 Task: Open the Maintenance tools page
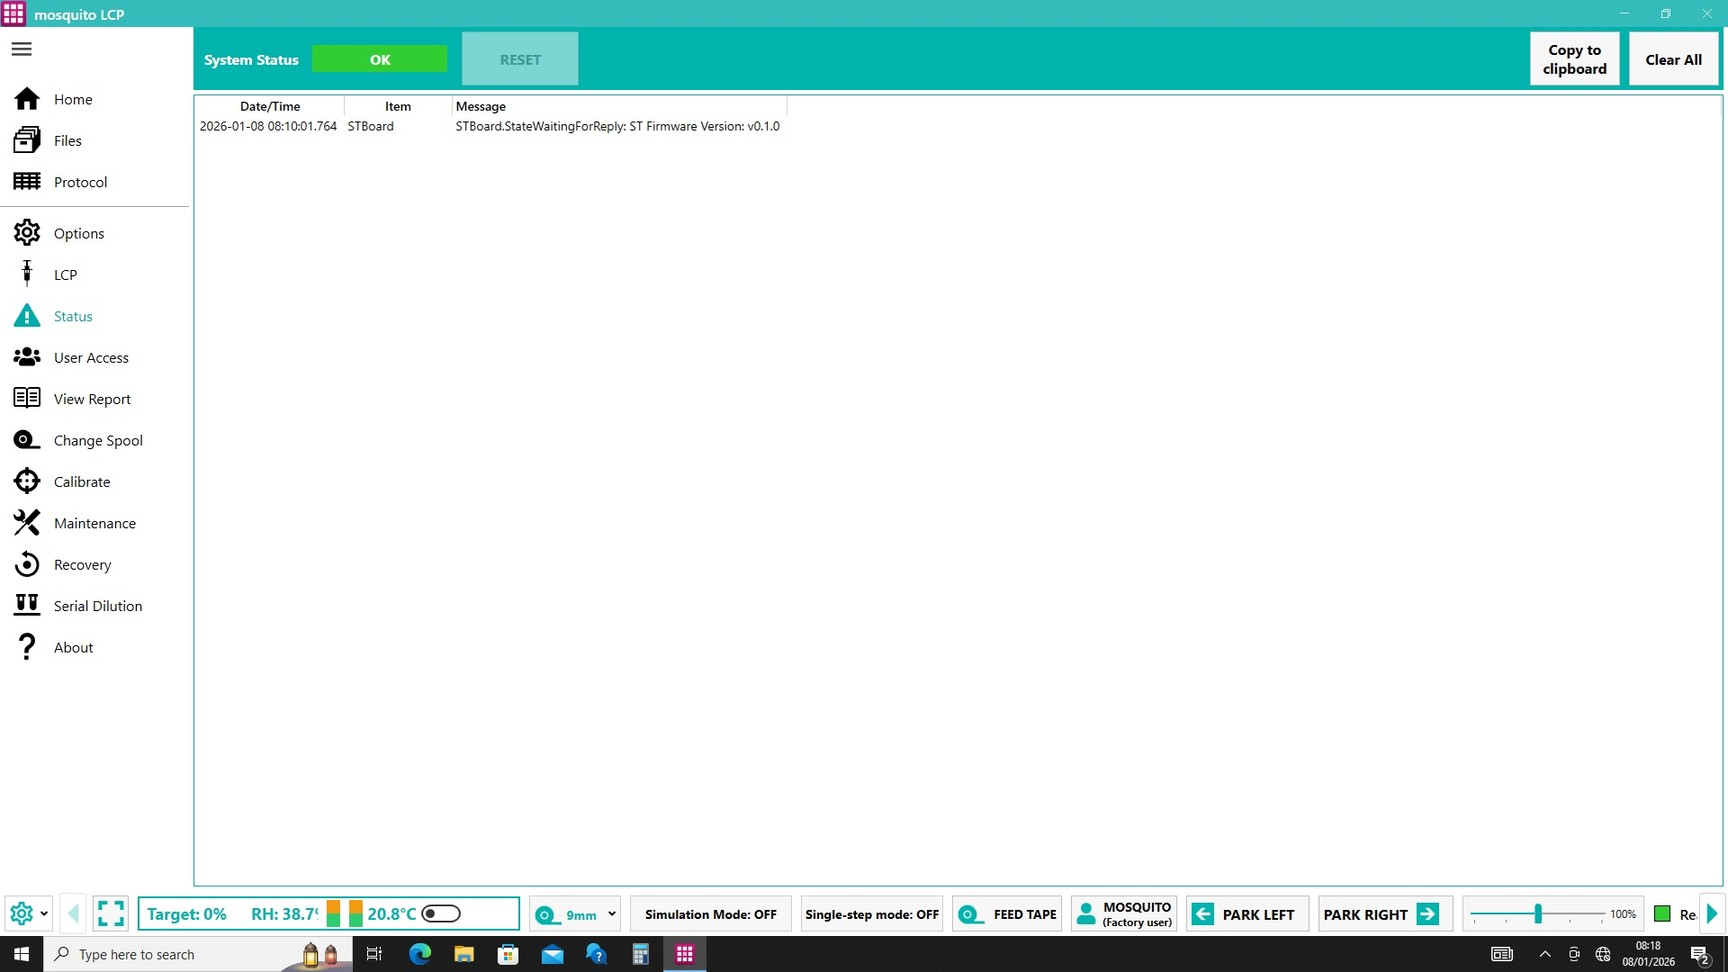click(94, 523)
